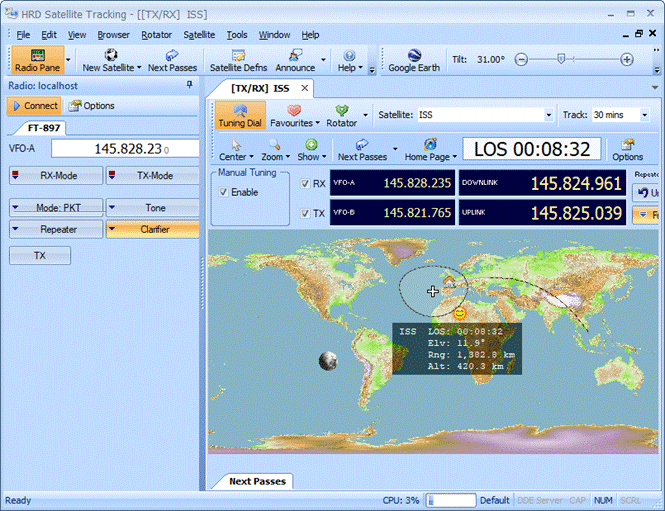Increase tilt with the plus icon
The height and width of the screenshot is (511, 665).
(627, 59)
